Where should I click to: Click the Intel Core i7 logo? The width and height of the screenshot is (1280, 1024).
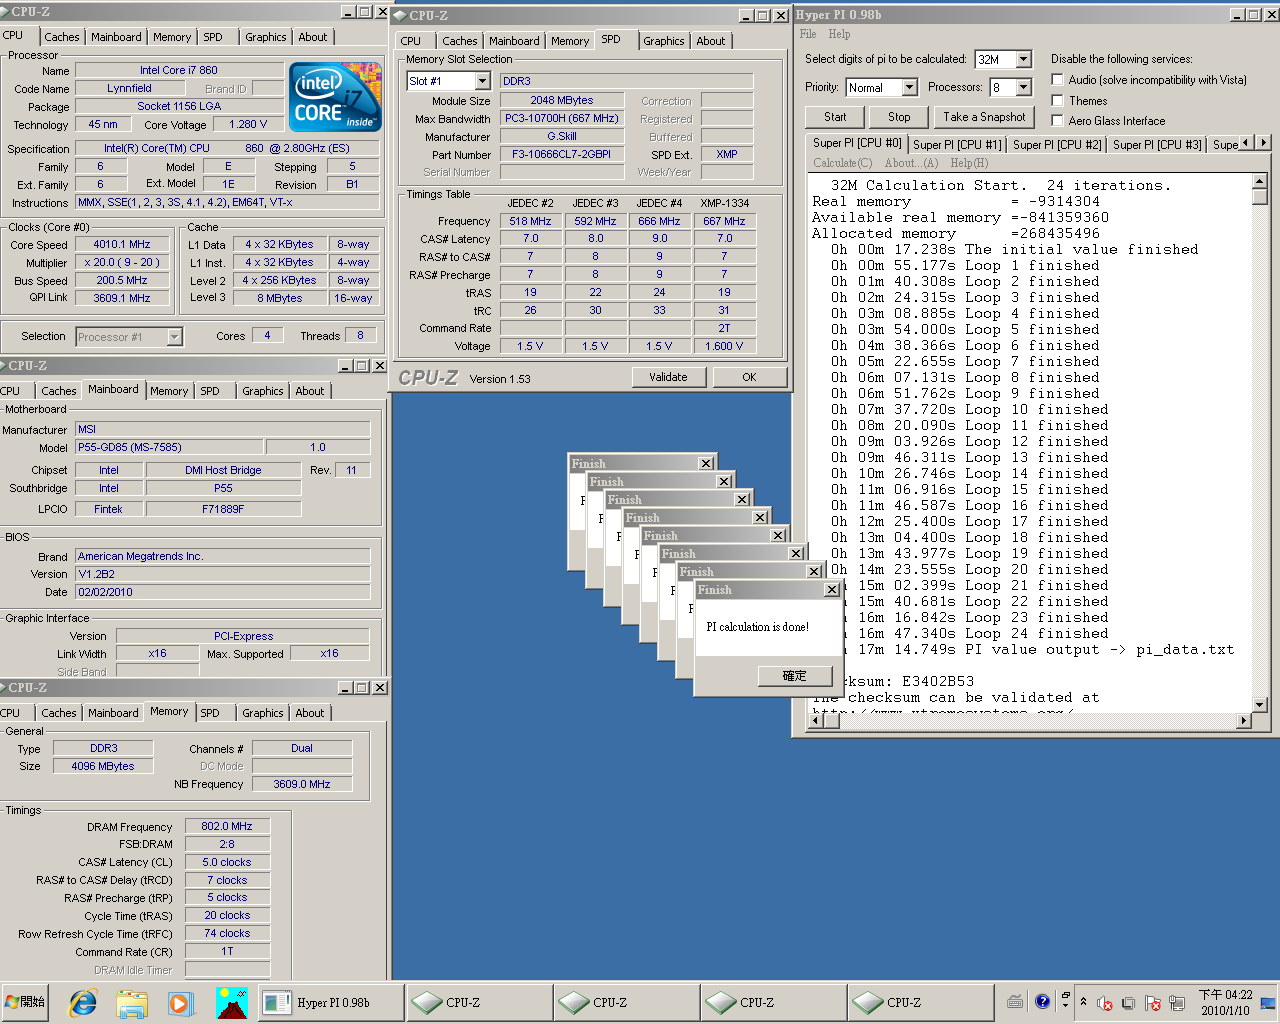335,97
